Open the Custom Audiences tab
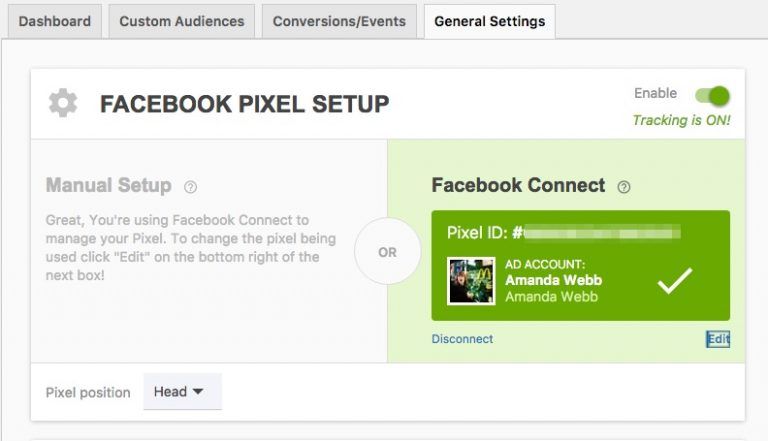Image resolution: width=768 pixels, height=441 pixels. coord(182,22)
